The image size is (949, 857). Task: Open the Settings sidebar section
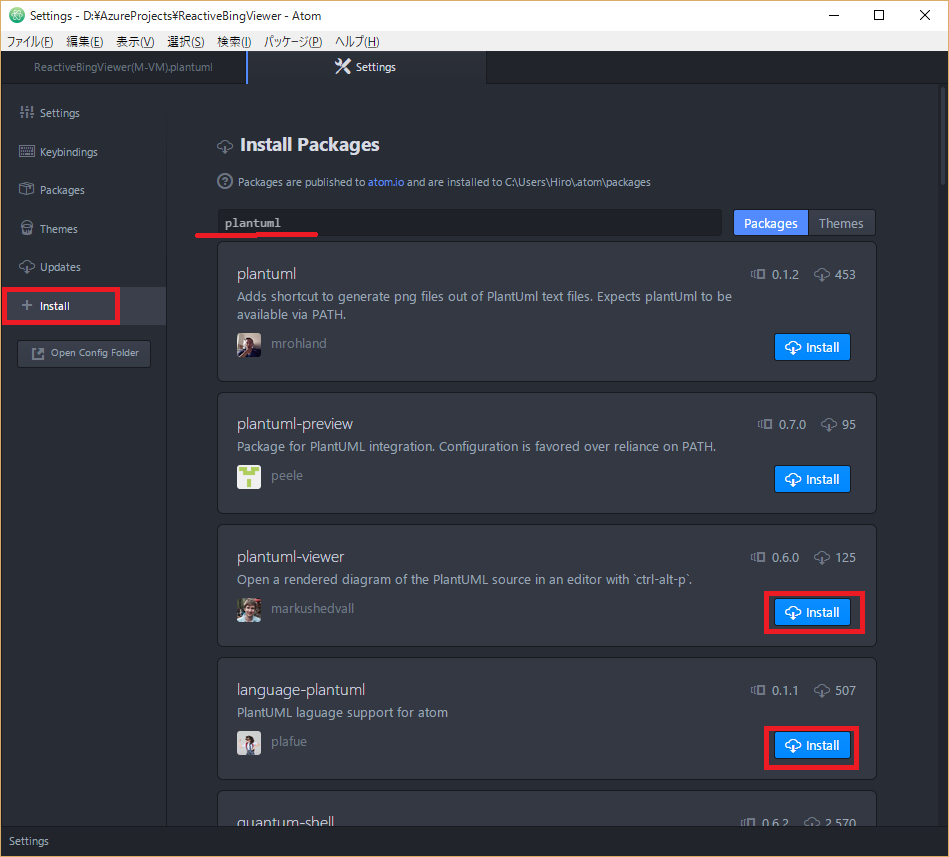tap(84, 113)
